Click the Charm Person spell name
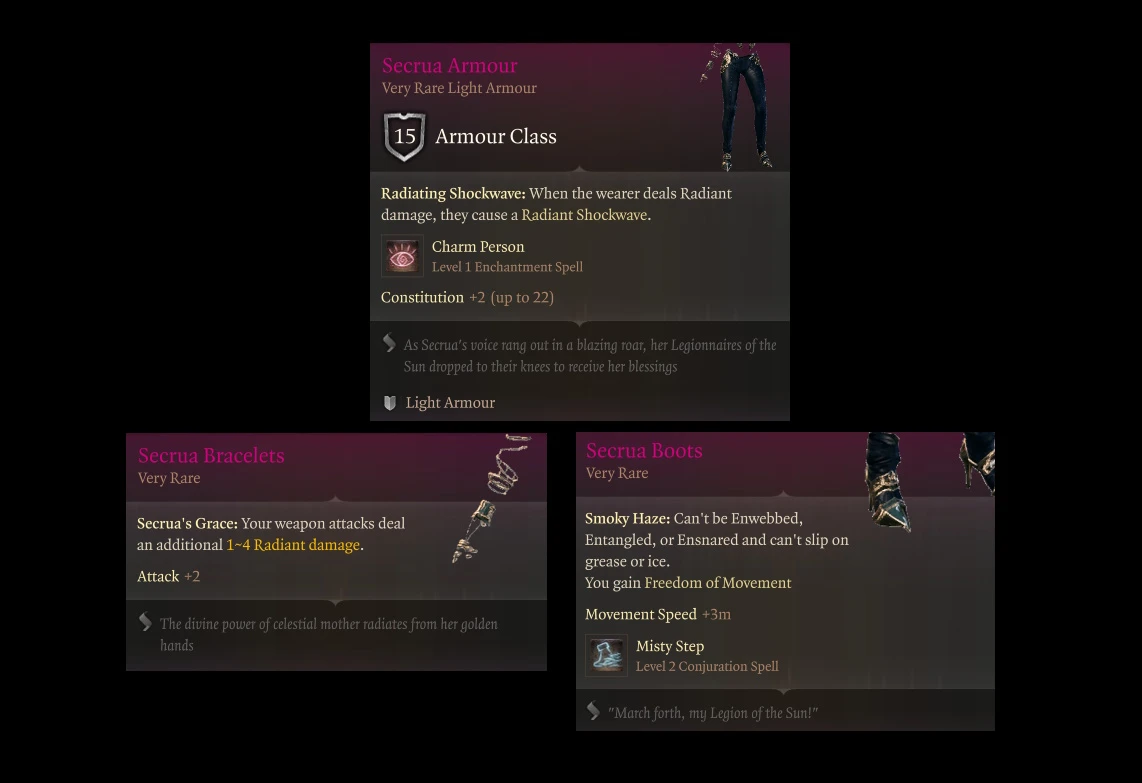 coord(478,247)
